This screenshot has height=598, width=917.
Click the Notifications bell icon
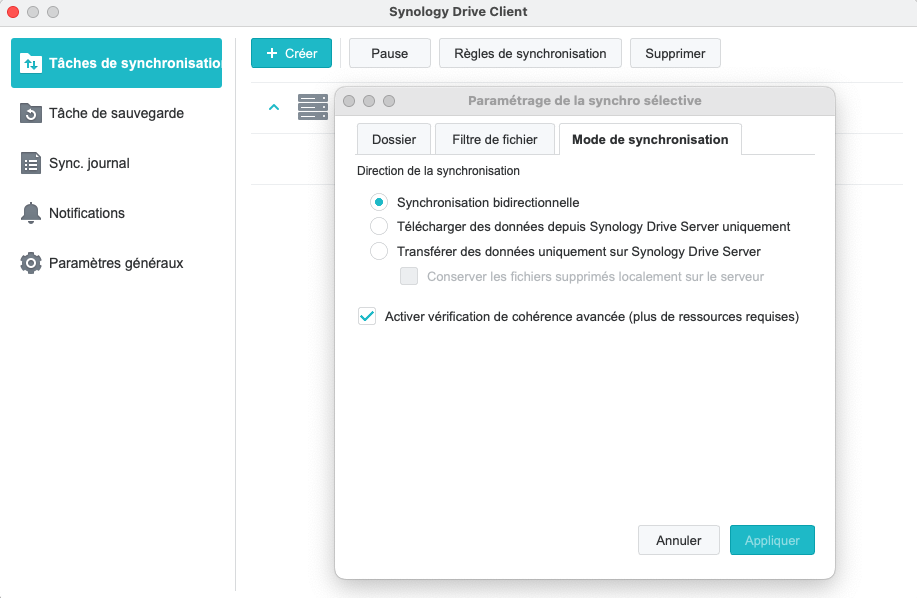click(x=31, y=213)
